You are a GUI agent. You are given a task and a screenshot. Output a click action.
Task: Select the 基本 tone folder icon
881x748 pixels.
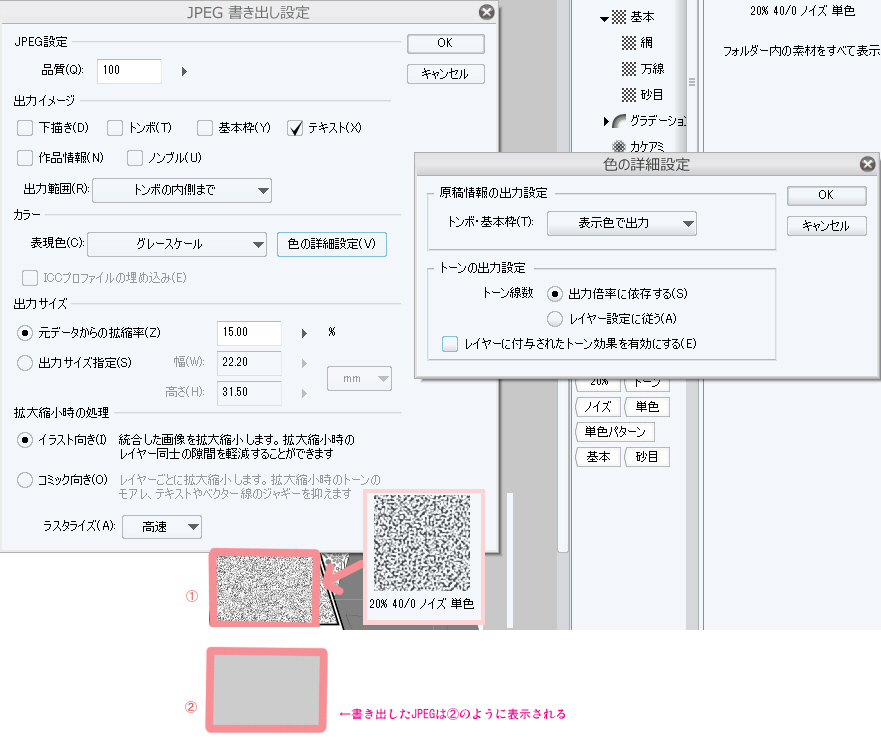pos(619,17)
